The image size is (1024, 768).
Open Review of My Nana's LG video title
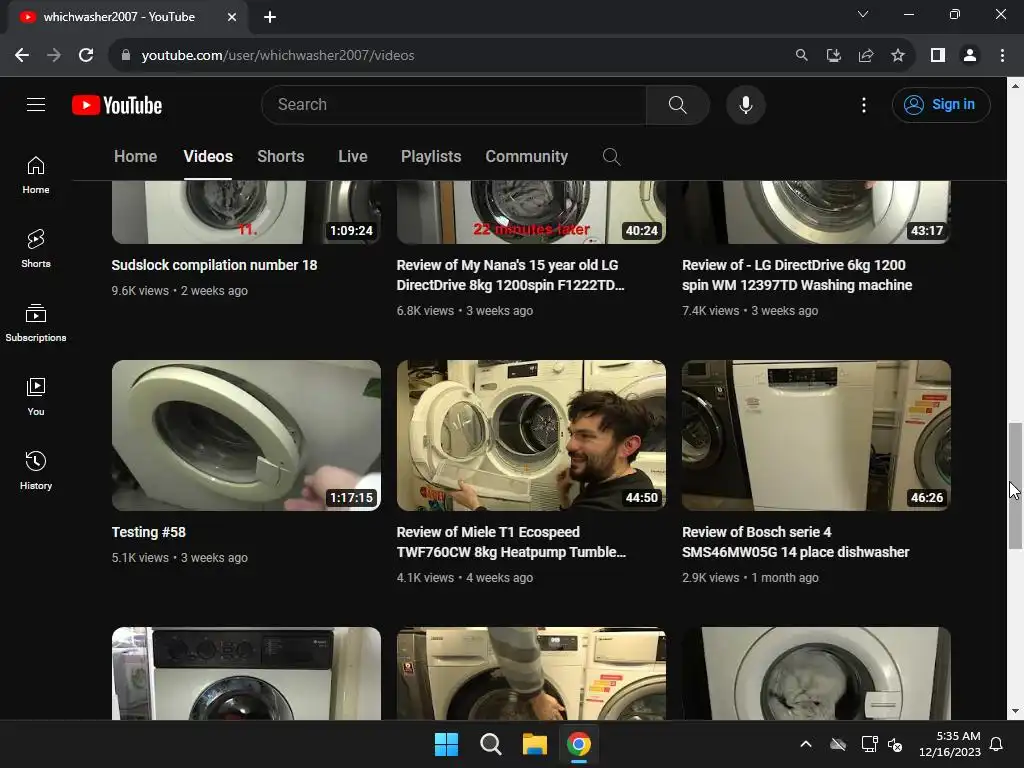click(x=510, y=275)
